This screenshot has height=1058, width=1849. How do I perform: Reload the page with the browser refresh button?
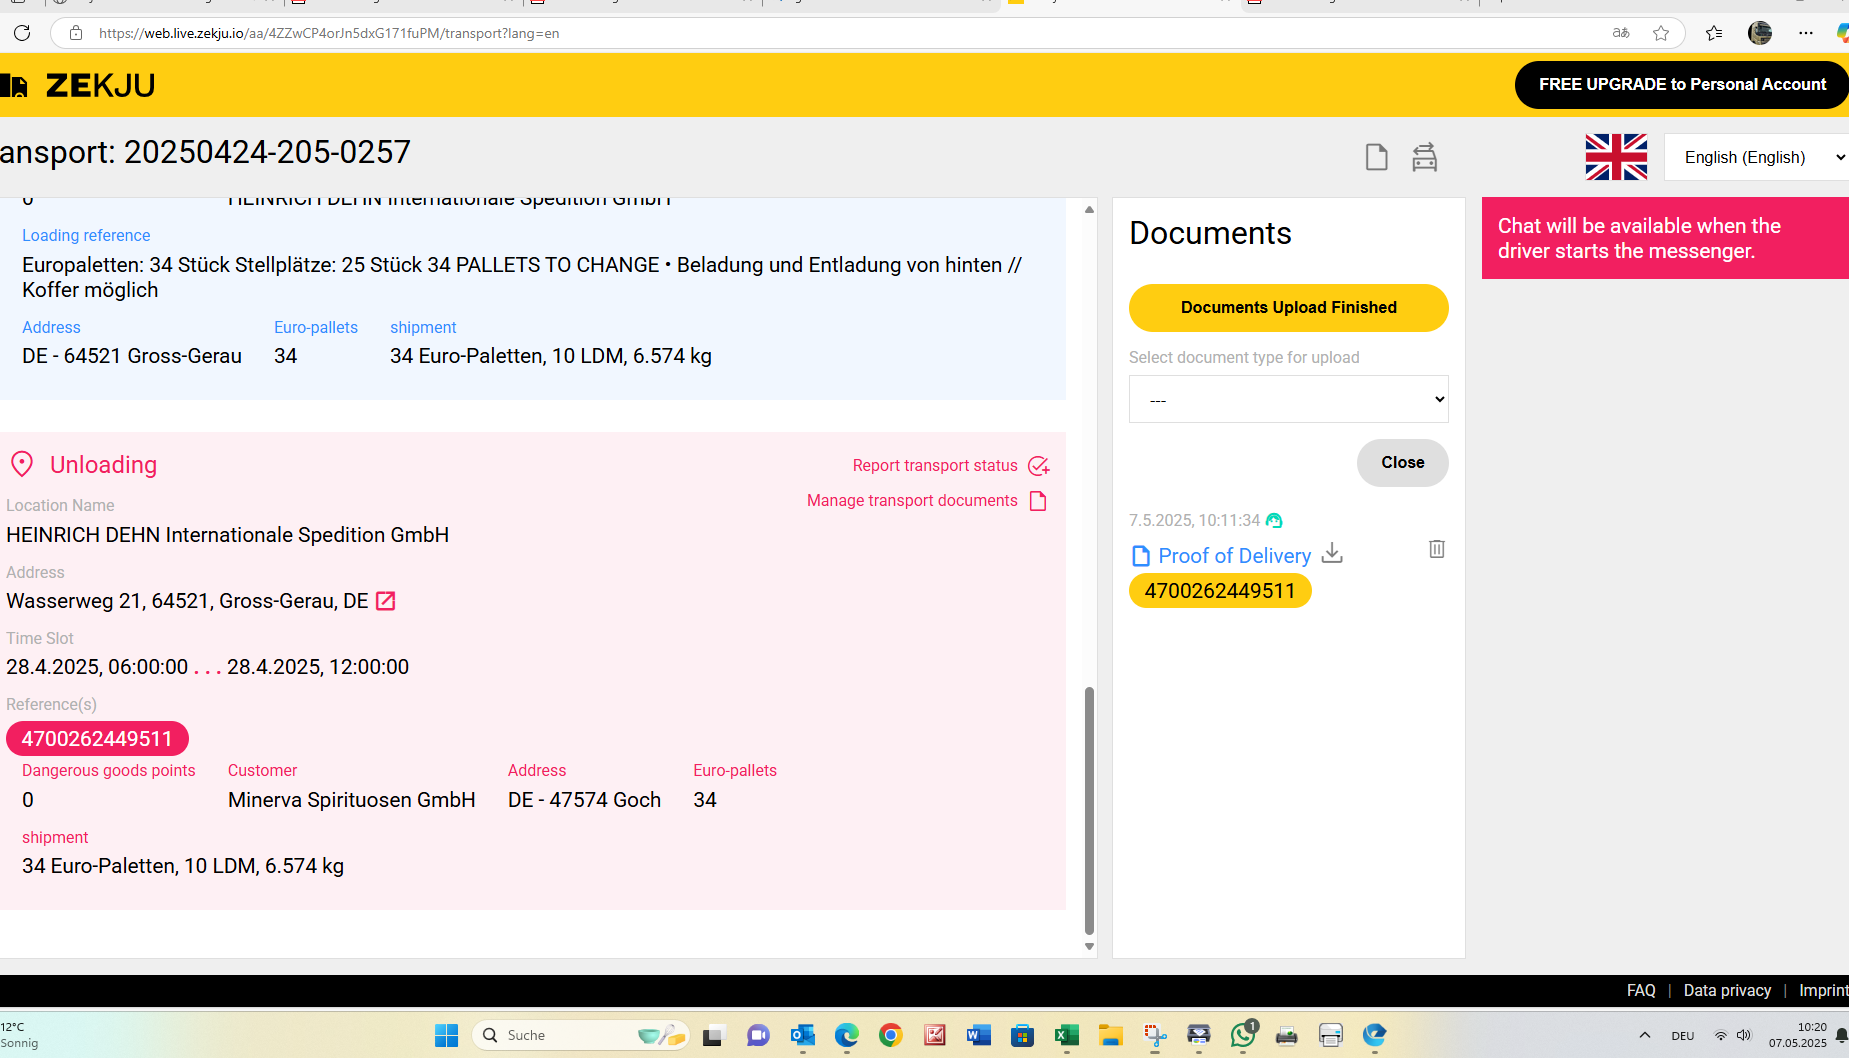(22, 33)
